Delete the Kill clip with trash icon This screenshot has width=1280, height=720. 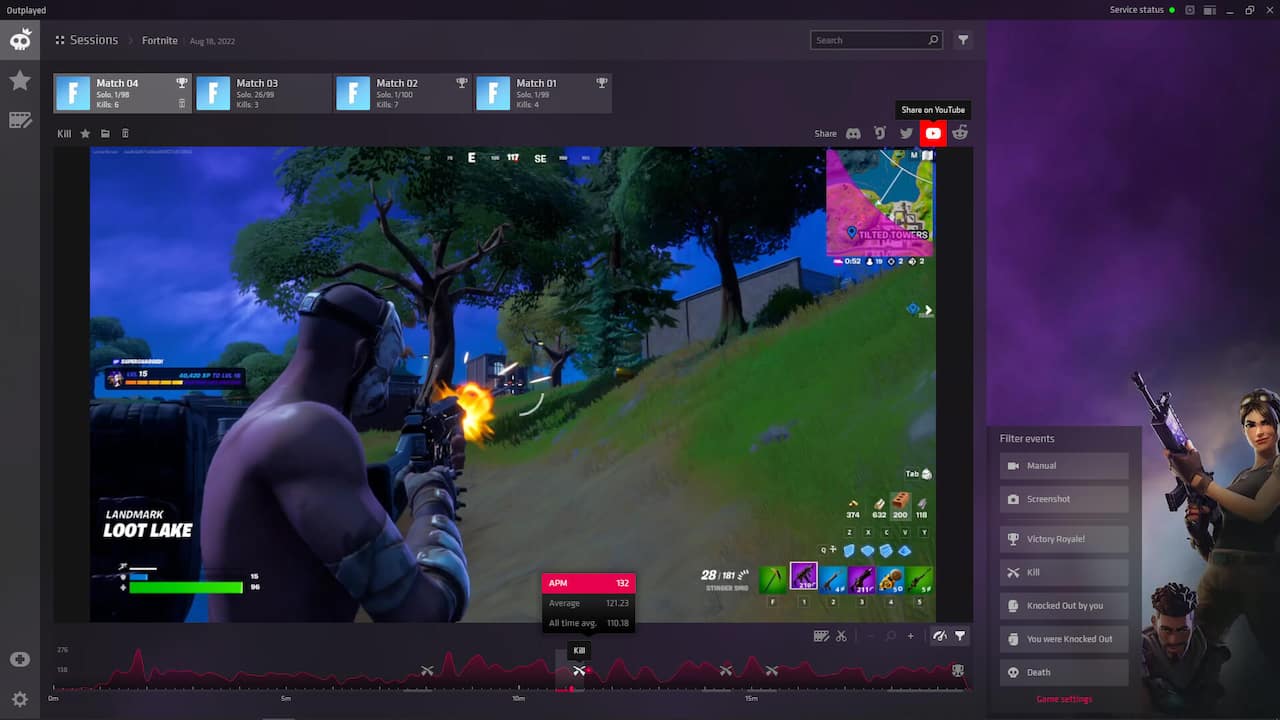pos(125,133)
